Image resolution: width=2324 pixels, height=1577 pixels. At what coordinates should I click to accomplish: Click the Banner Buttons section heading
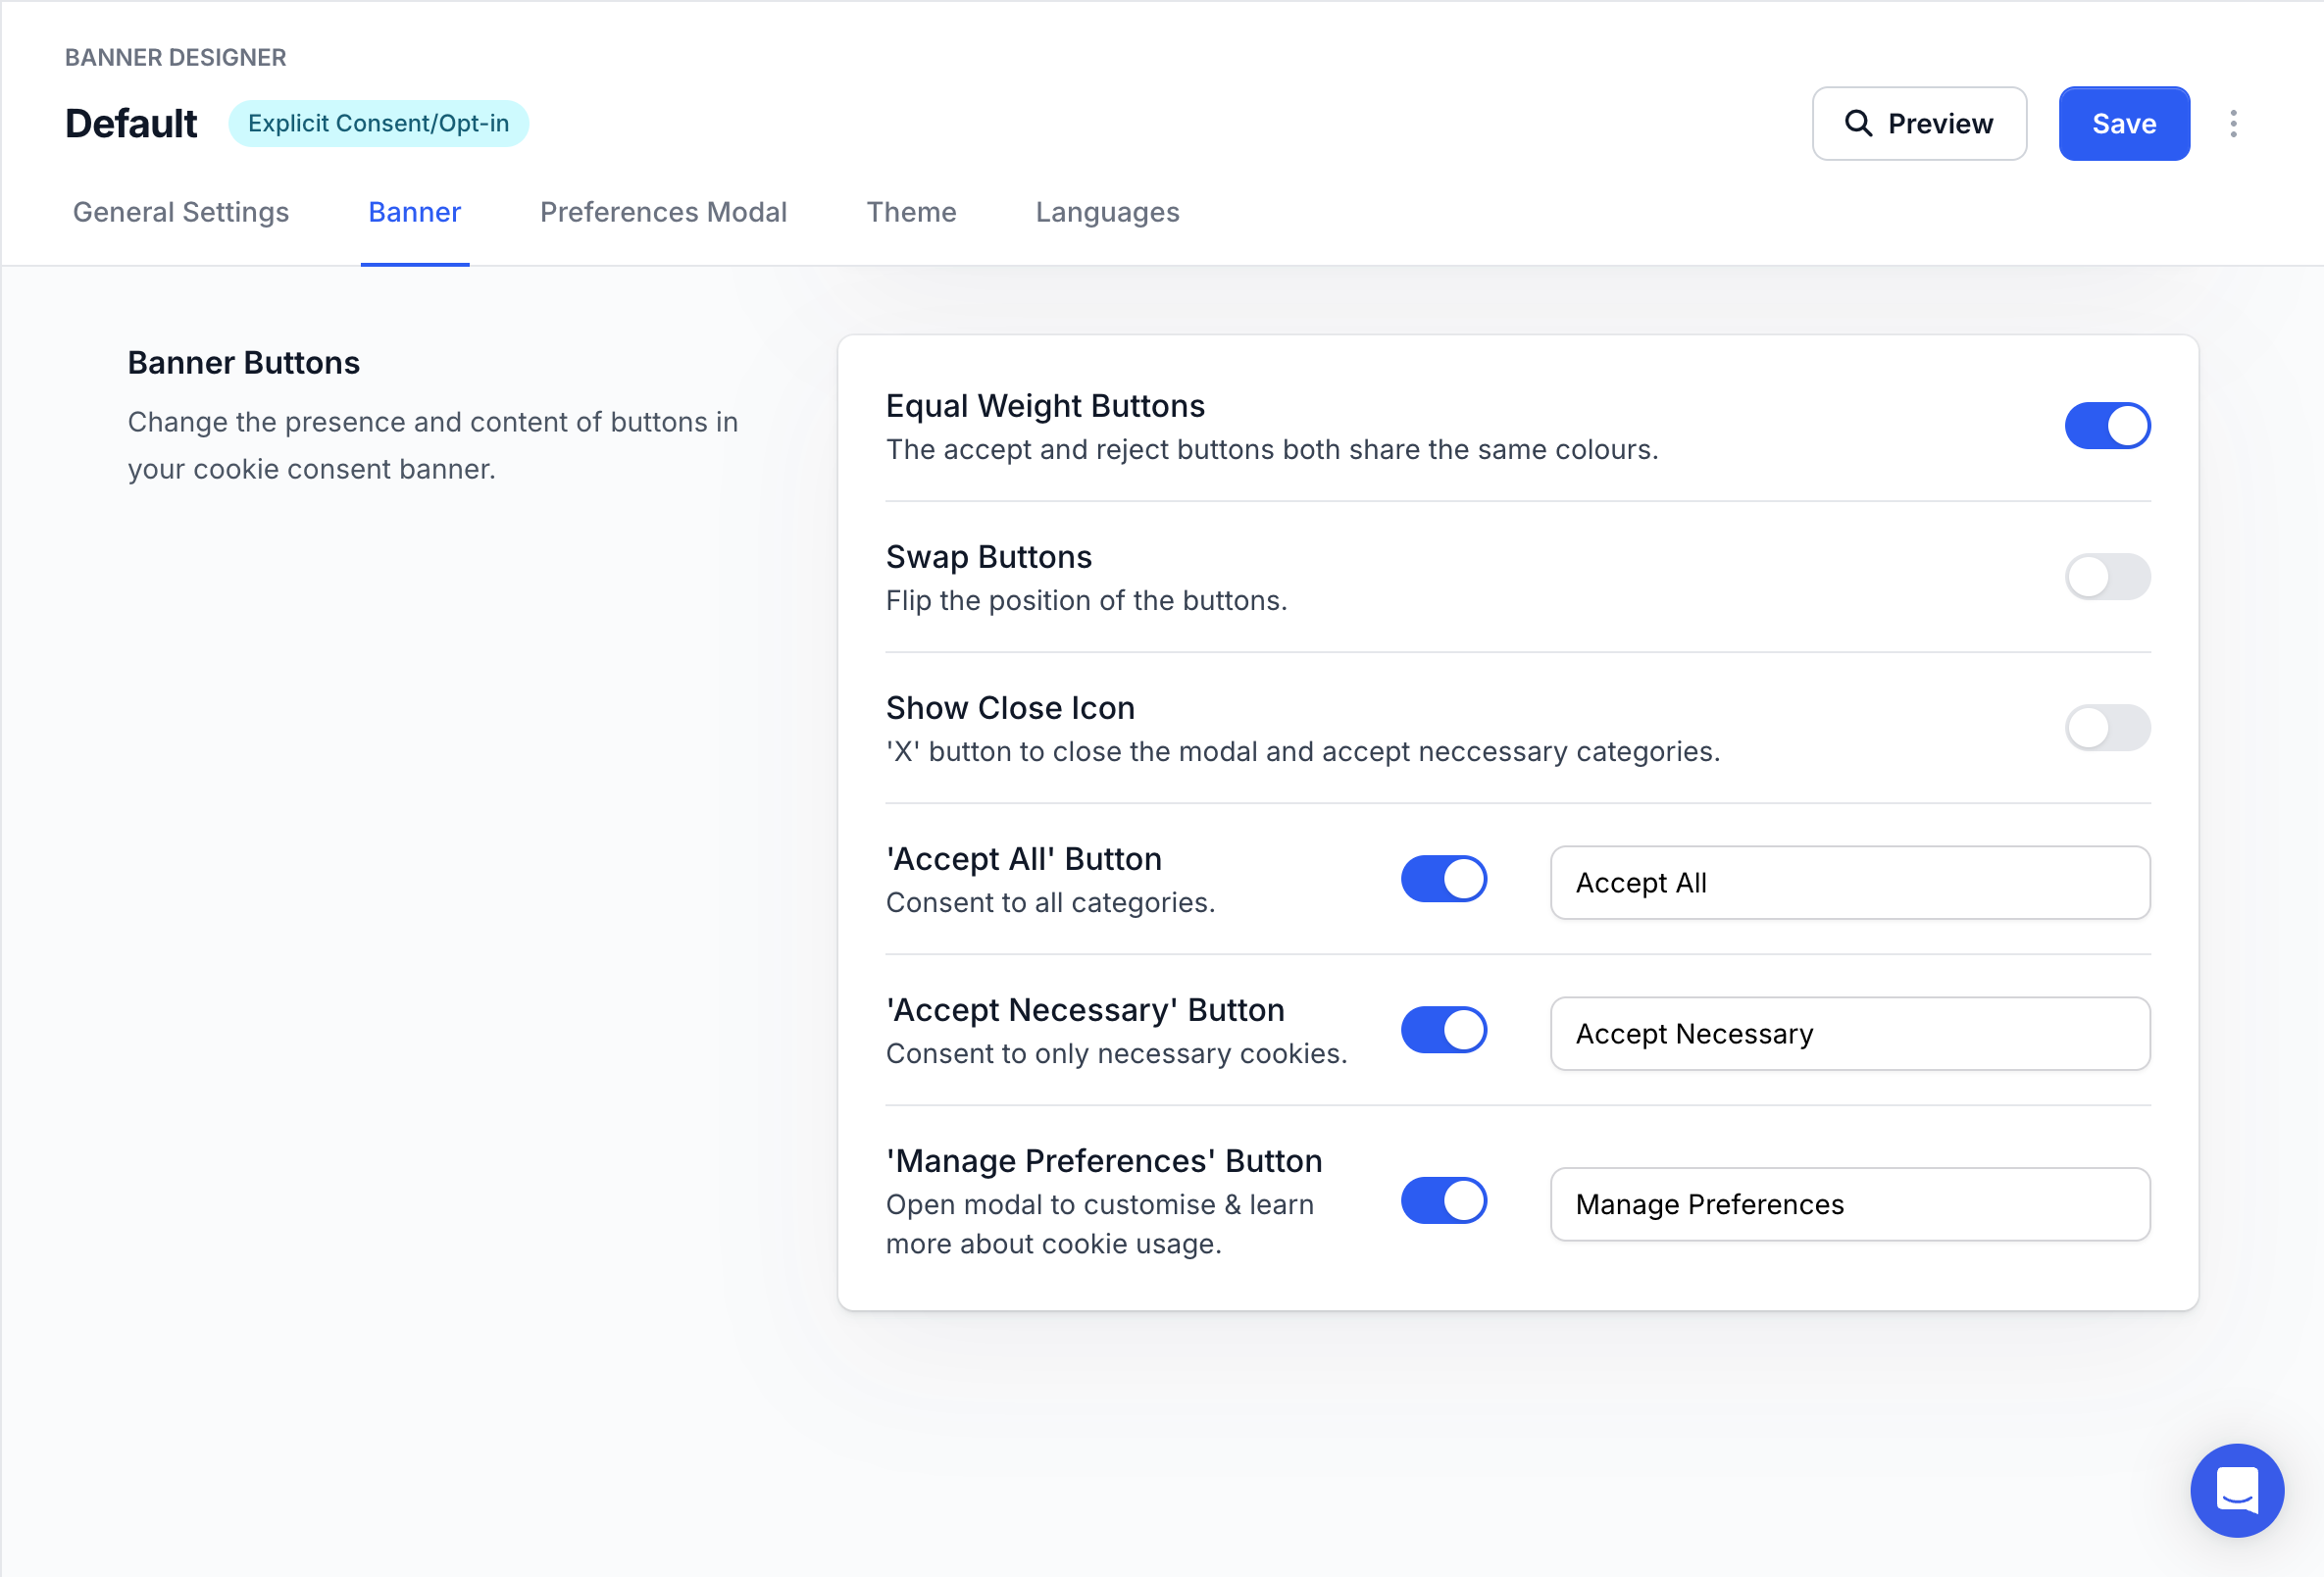[244, 363]
